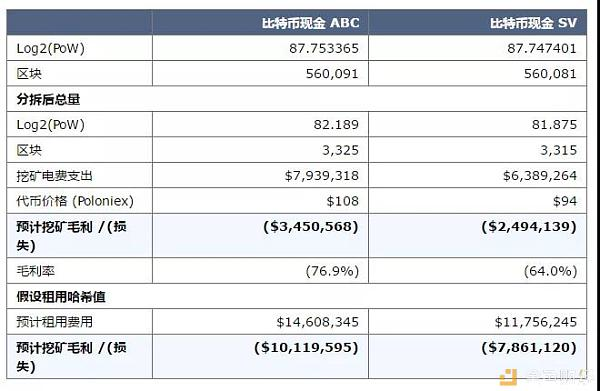600x391 pixels.
Task: Select the SV block count 560,081
Action: point(550,73)
